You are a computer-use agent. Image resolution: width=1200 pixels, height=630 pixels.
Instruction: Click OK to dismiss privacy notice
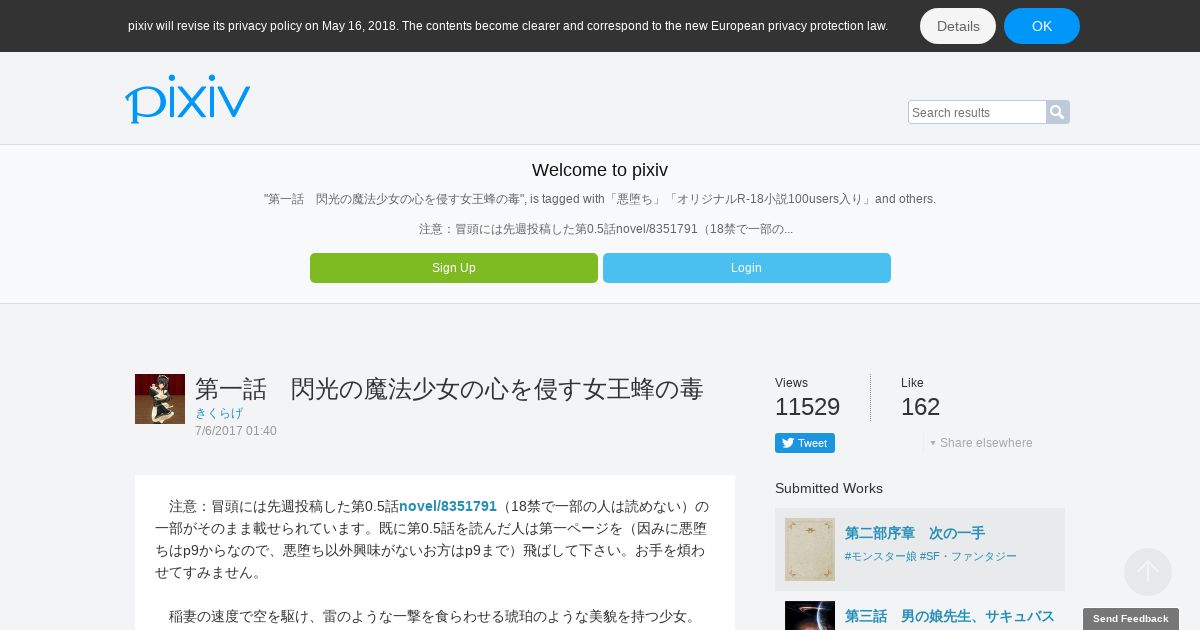click(1042, 26)
